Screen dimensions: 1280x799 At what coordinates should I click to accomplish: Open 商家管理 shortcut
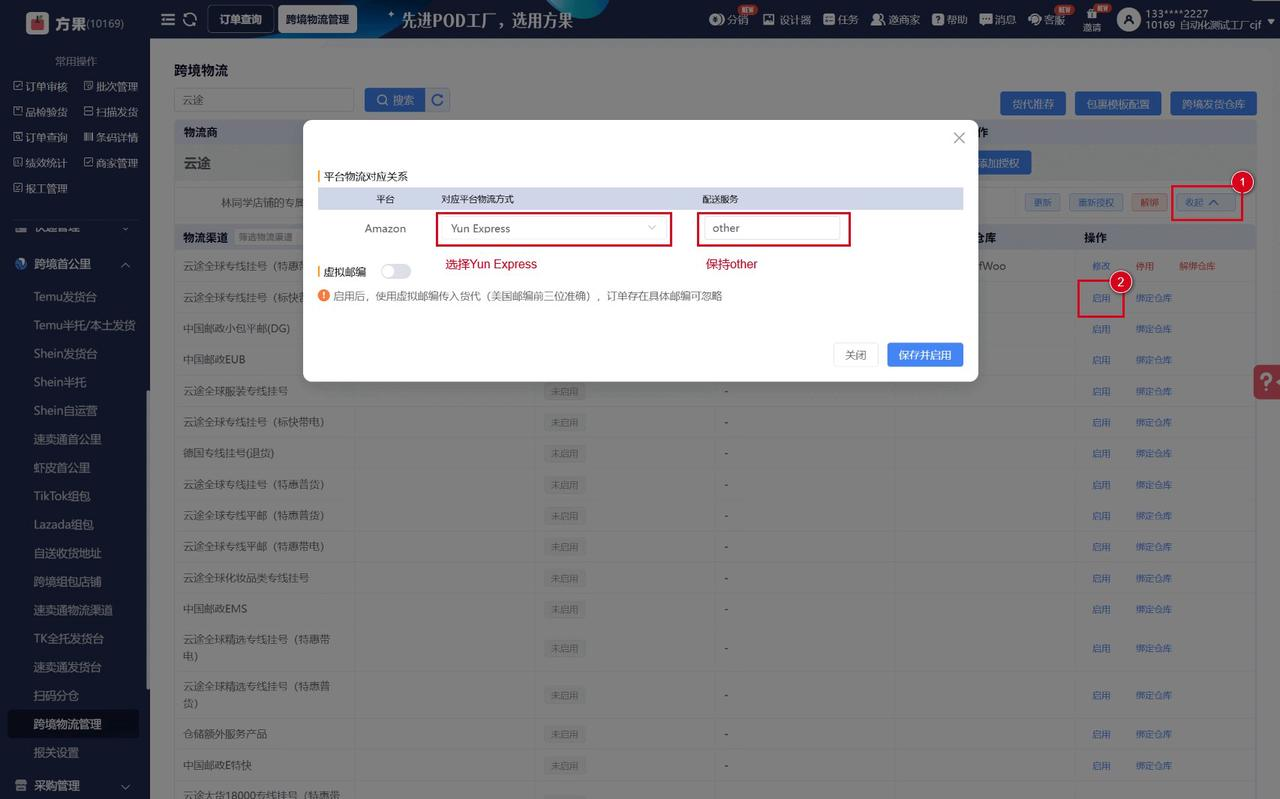[x=111, y=163]
